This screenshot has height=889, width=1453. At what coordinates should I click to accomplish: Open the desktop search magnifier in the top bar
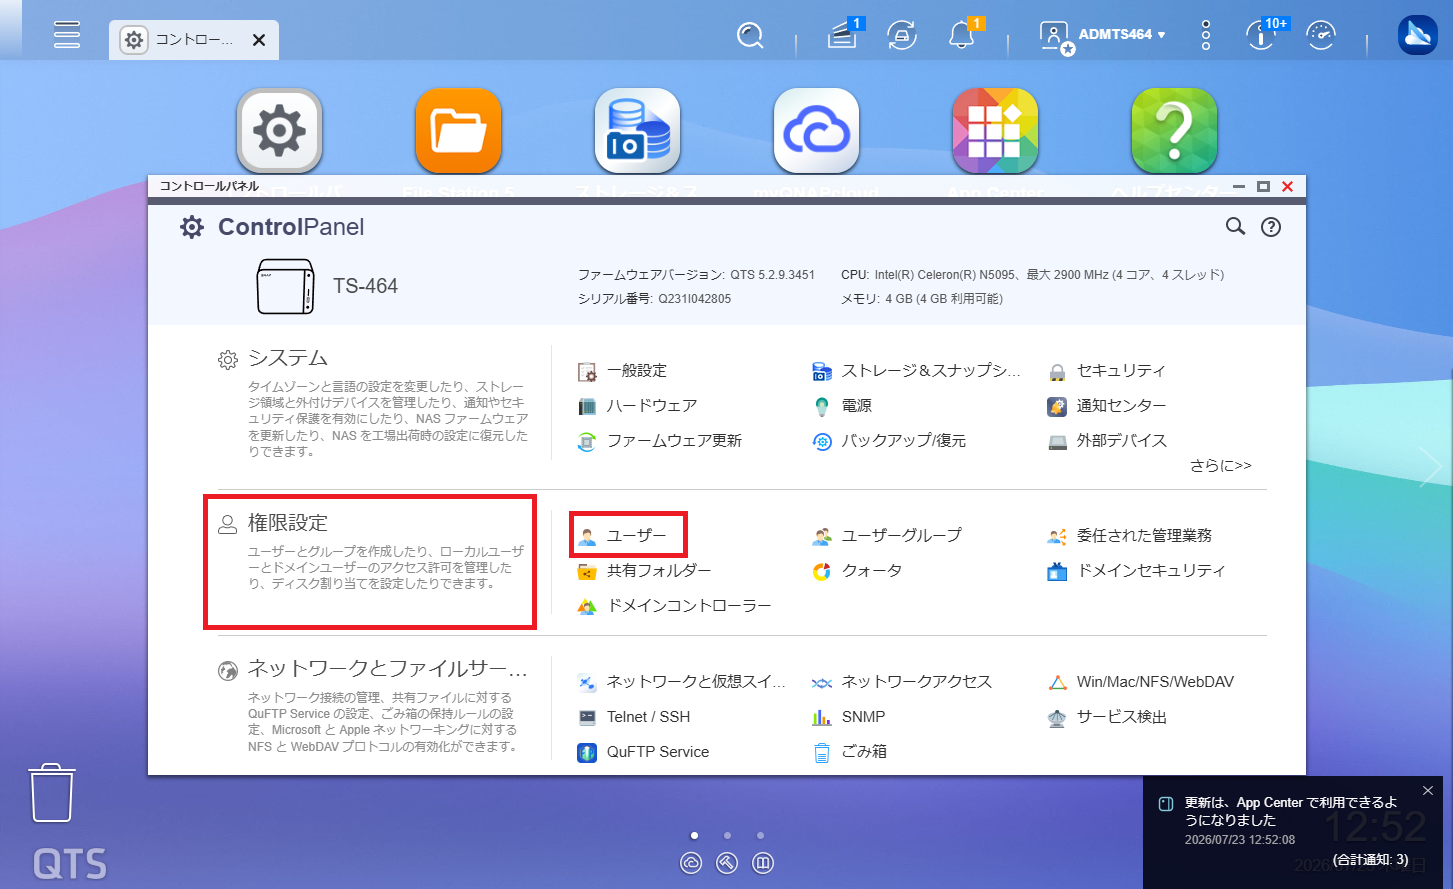(750, 36)
